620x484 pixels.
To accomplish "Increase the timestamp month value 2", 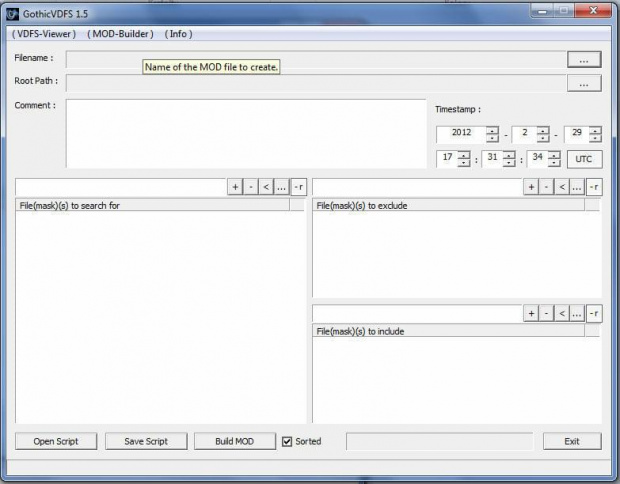I will tap(543, 130).
